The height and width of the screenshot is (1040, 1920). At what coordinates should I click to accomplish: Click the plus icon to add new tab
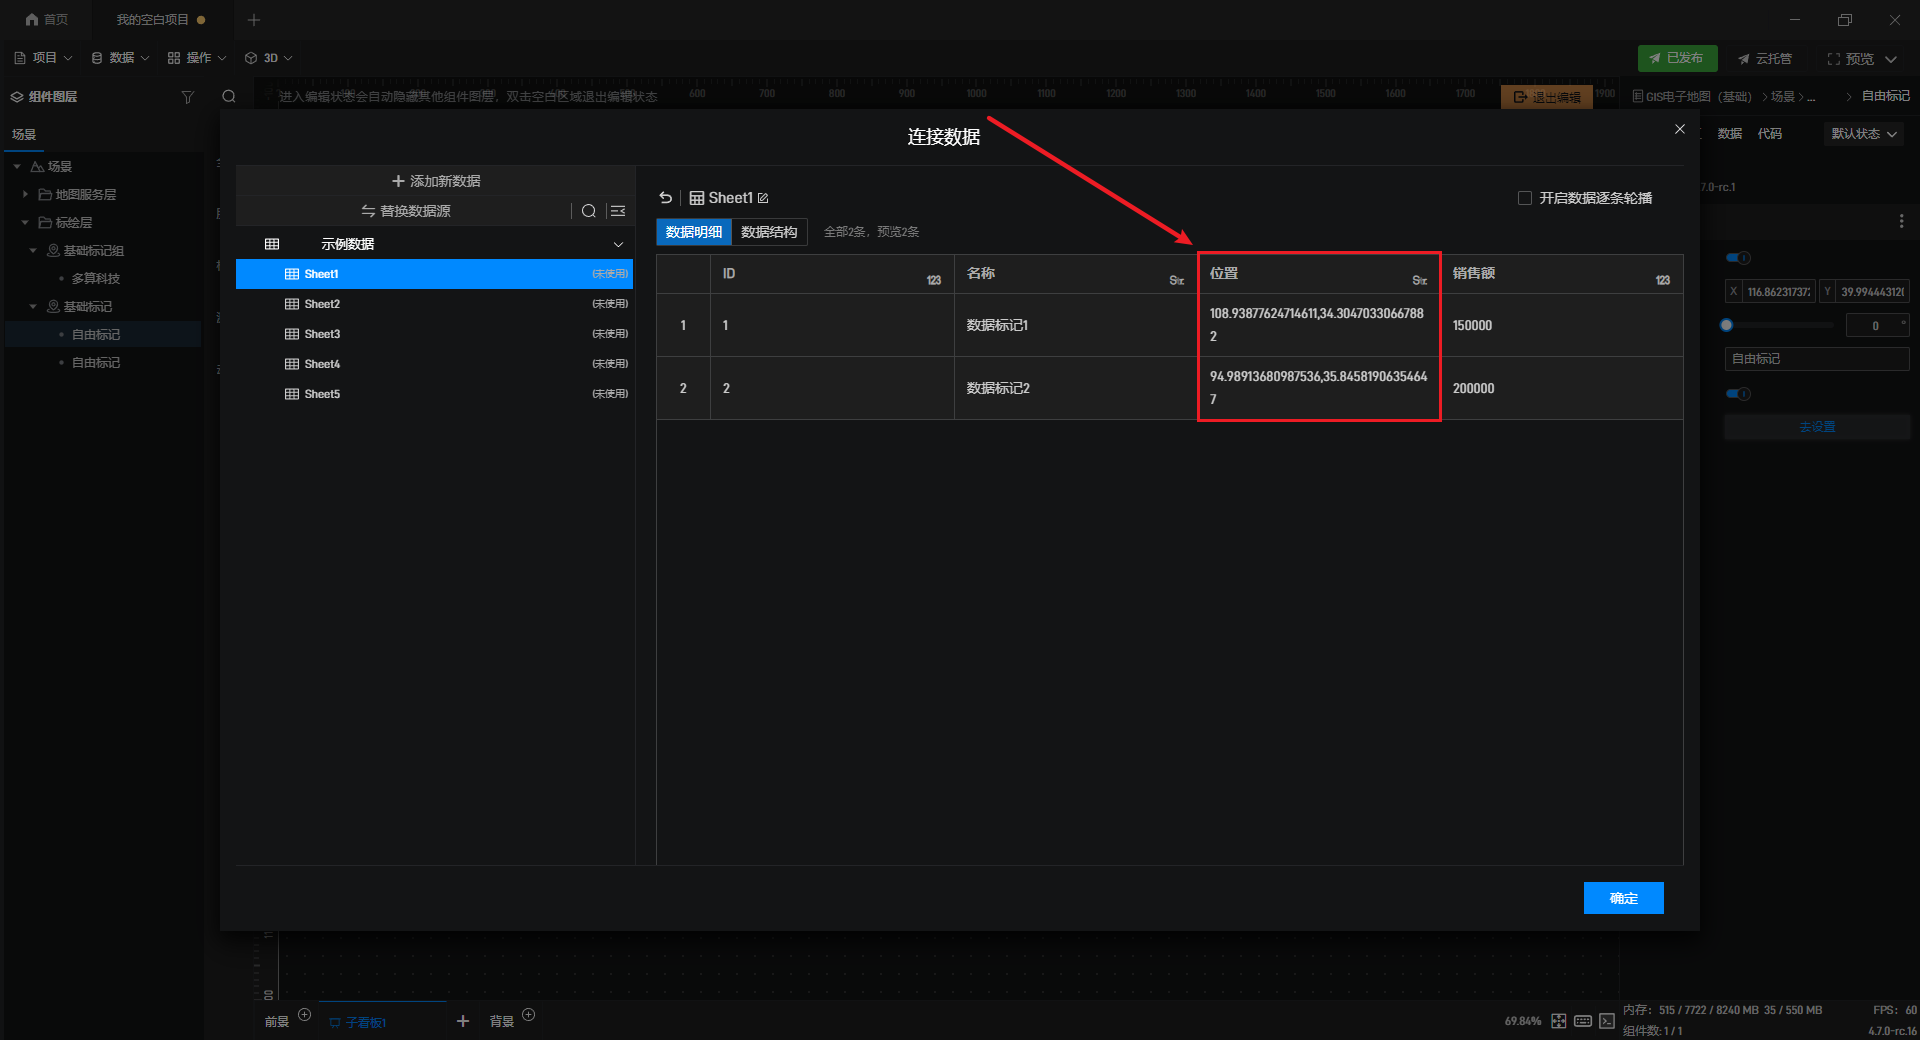pos(254,20)
